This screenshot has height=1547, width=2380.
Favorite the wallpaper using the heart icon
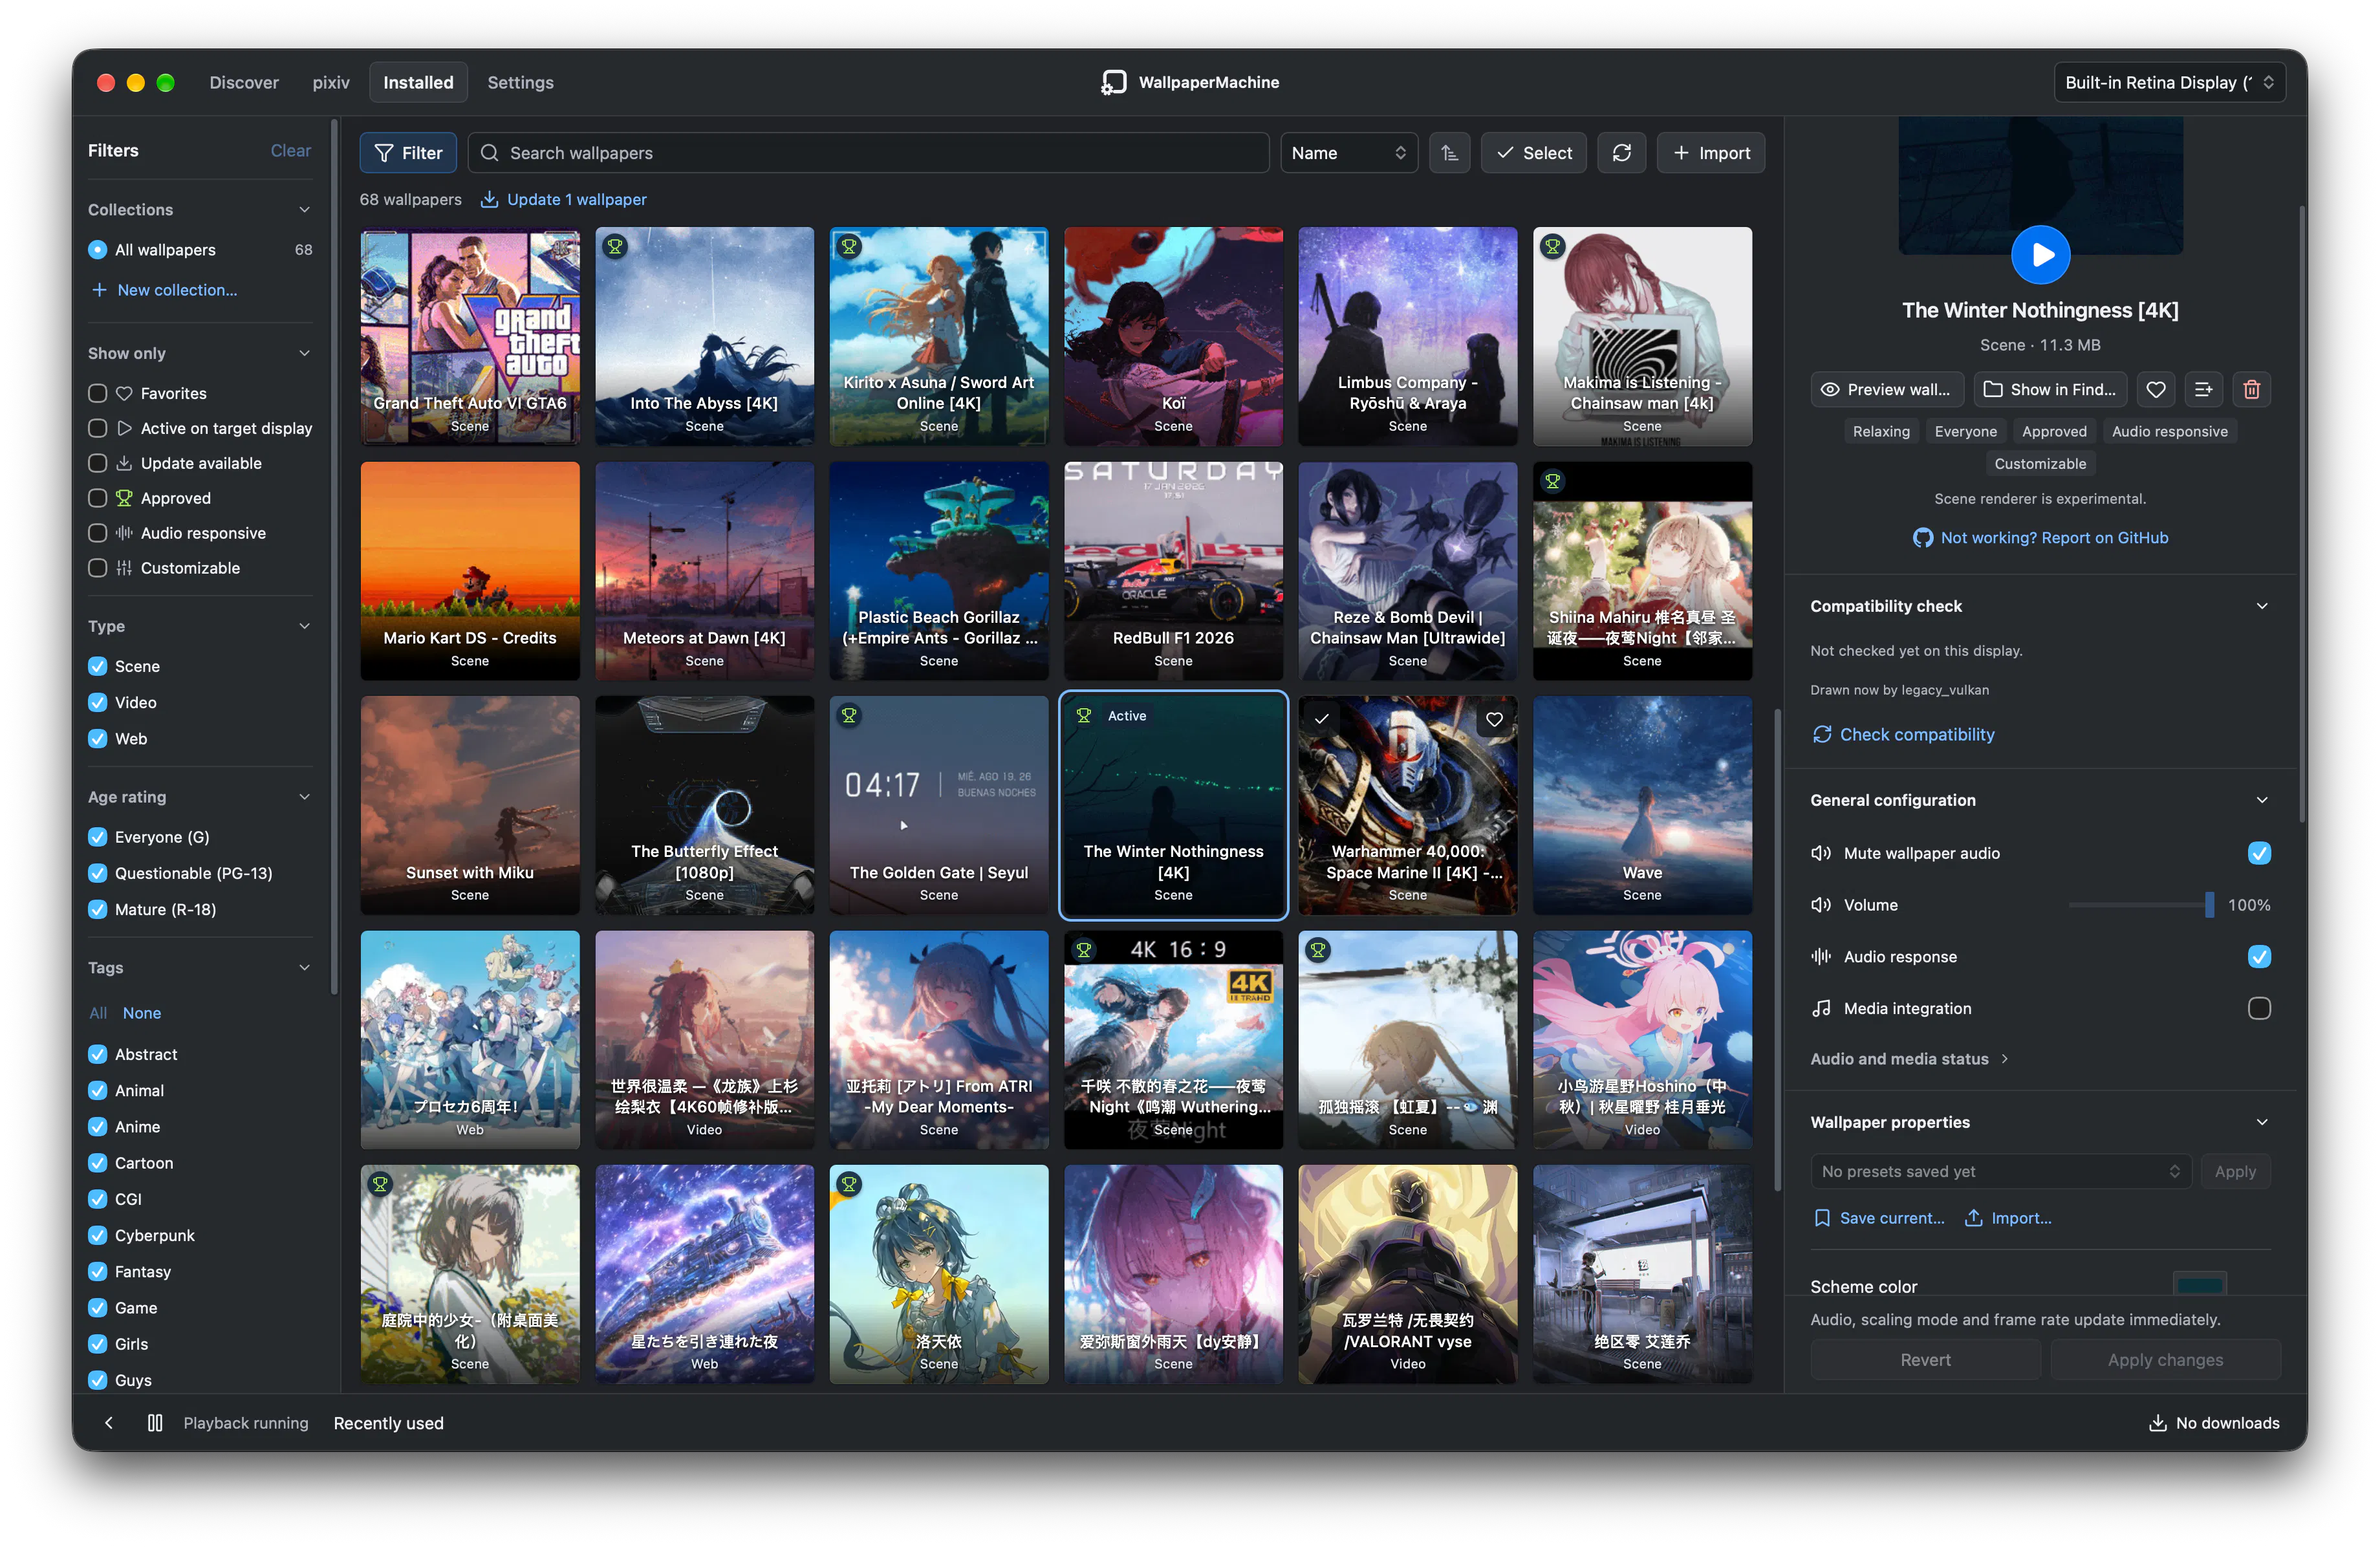click(x=2155, y=390)
